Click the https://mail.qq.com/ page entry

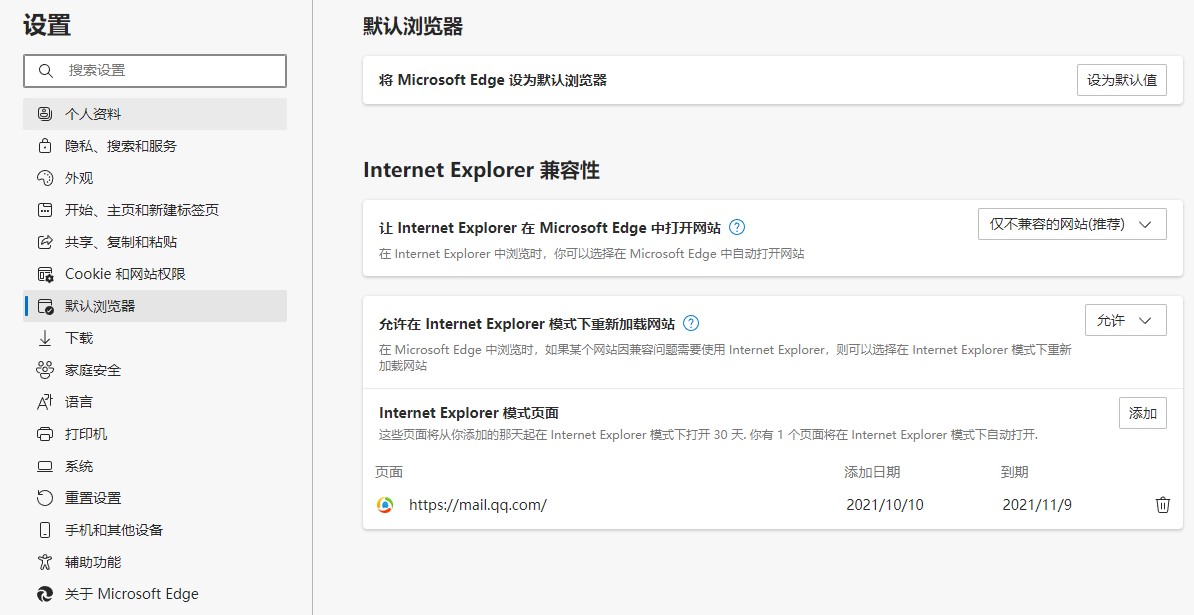point(477,505)
